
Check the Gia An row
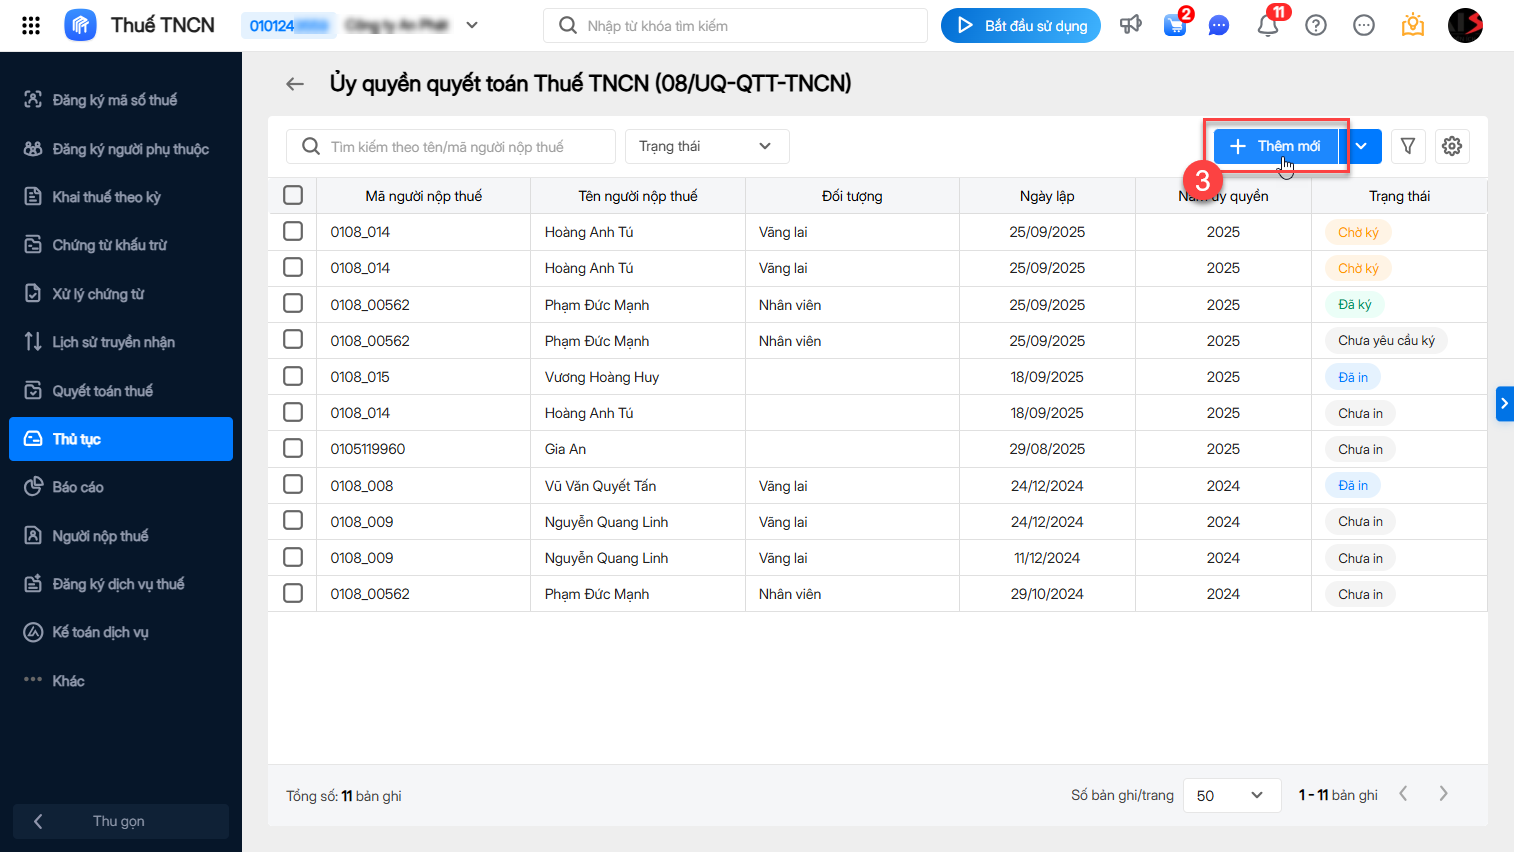click(293, 448)
